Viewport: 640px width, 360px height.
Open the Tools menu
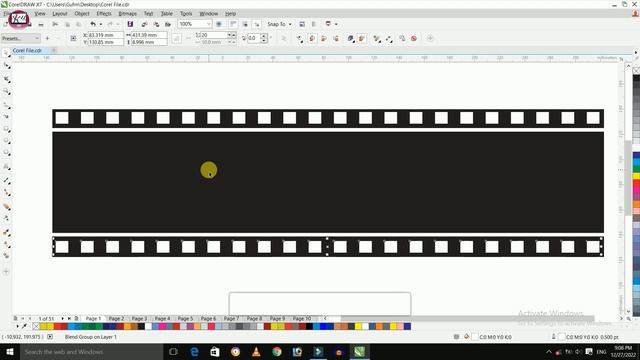click(186, 13)
